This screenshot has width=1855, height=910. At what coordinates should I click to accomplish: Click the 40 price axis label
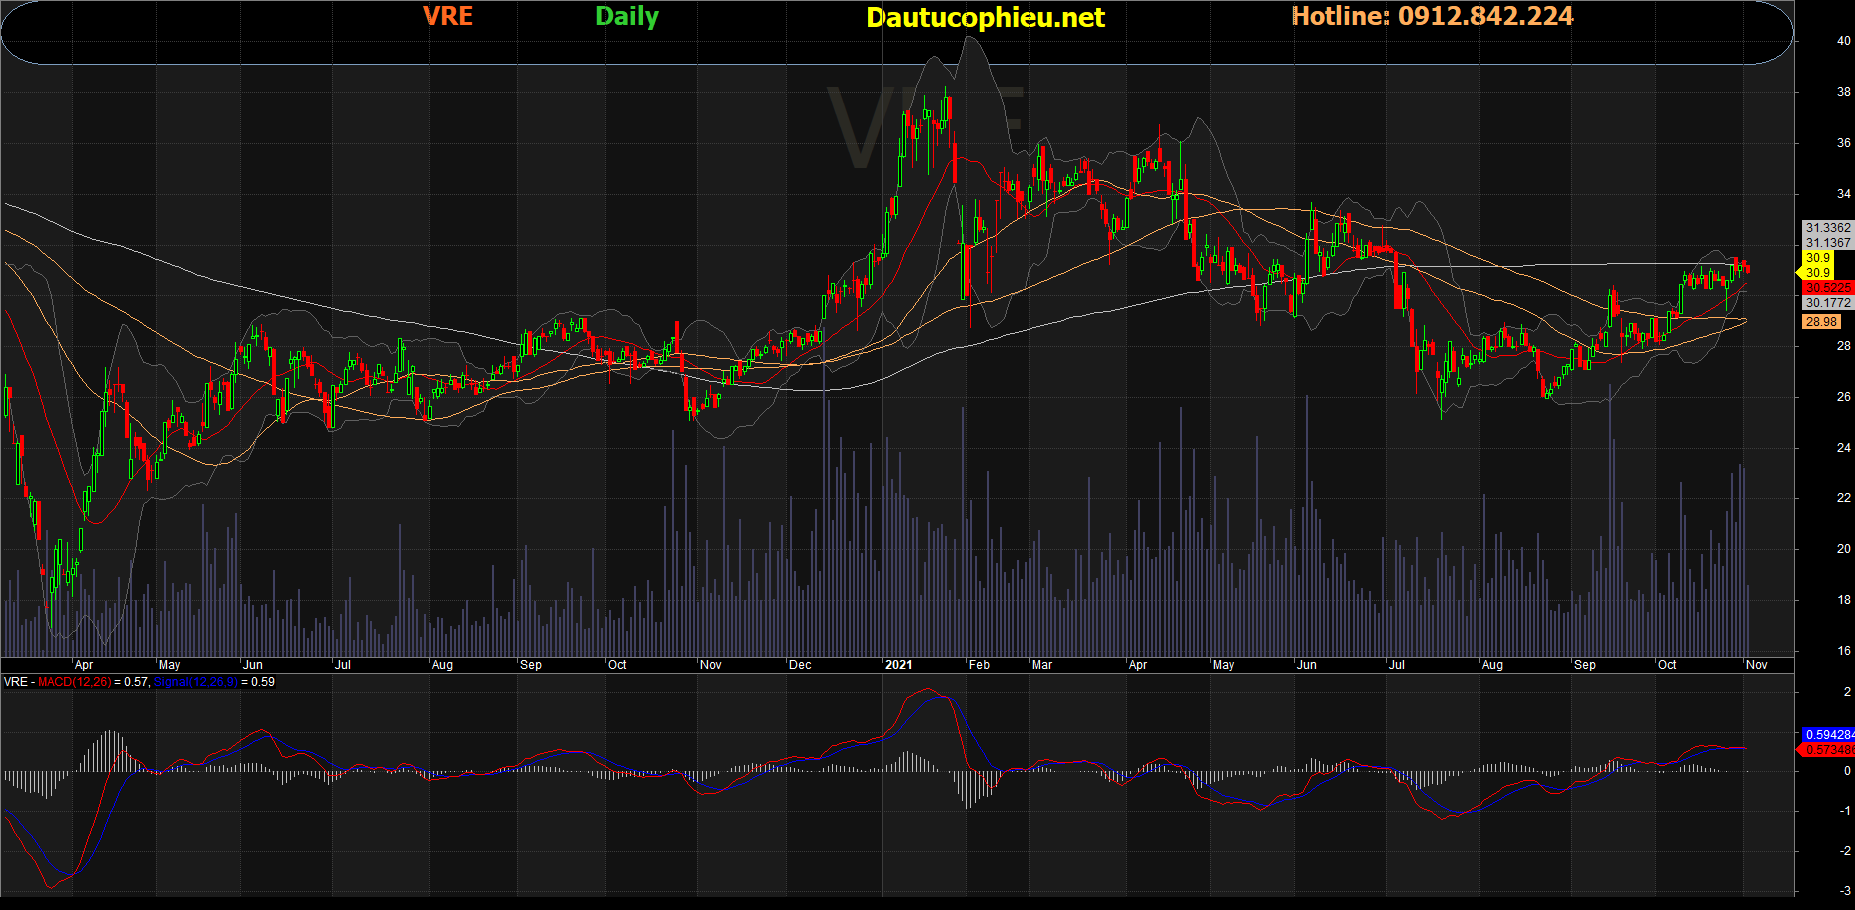[x=1843, y=41]
